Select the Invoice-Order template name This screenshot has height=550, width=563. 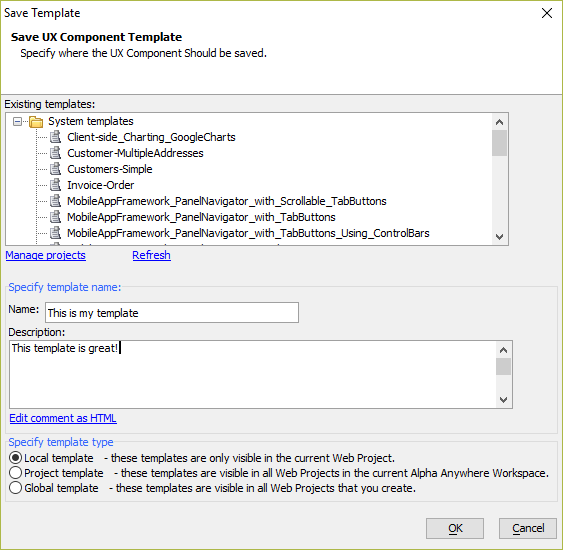[x=101, y=185]
